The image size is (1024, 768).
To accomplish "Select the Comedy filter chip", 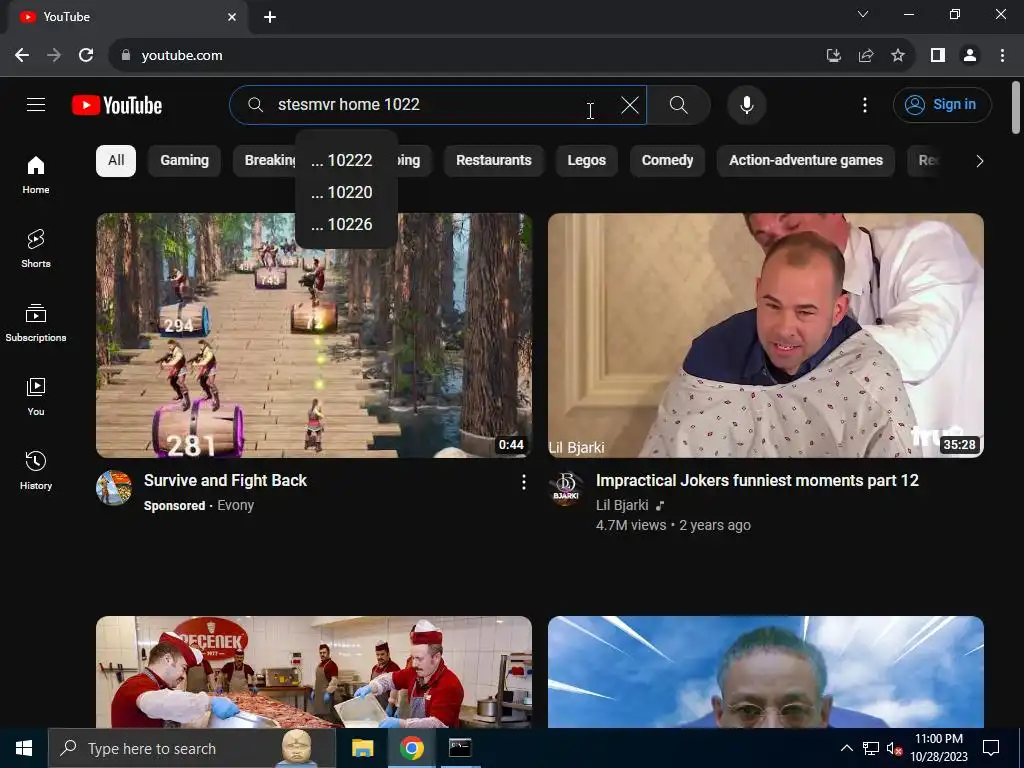I will click(x=667, y=161).
